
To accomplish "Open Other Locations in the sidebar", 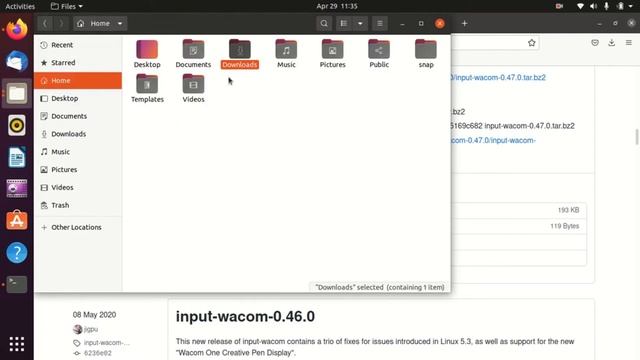I will click(x=78, y=227).
